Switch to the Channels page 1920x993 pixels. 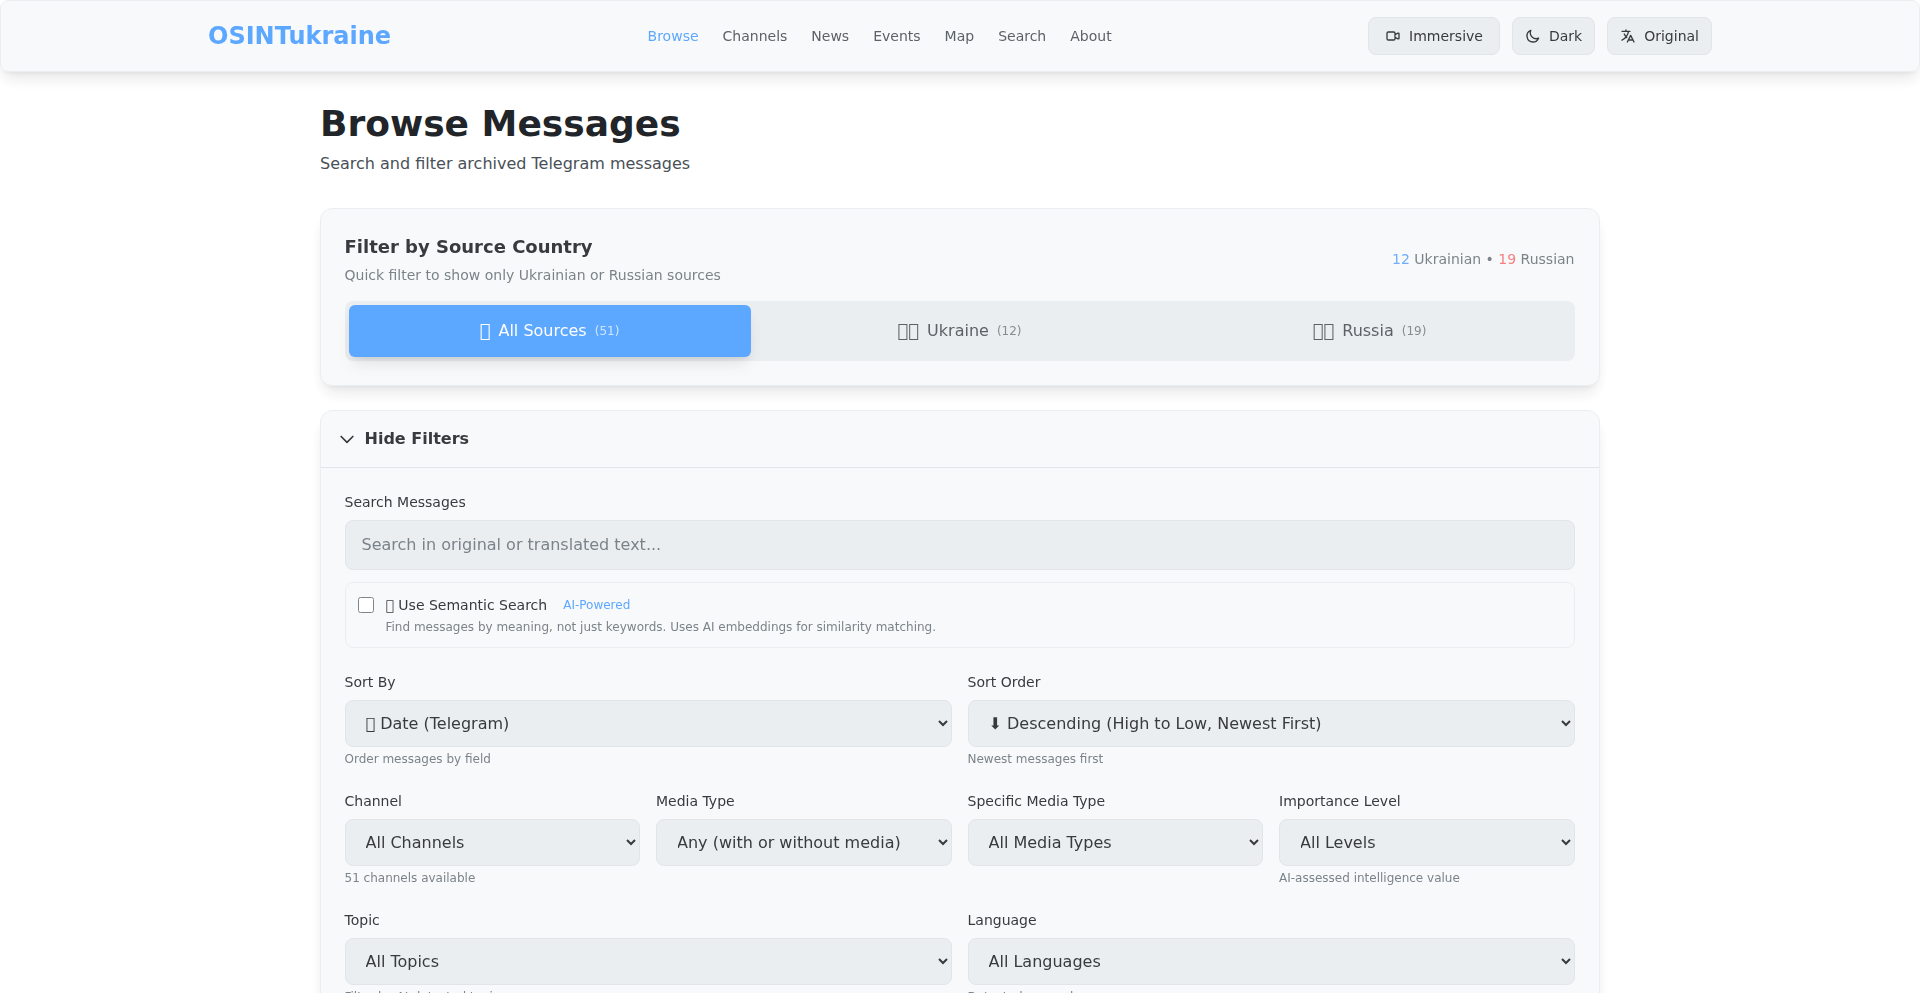tap(754, 36)
